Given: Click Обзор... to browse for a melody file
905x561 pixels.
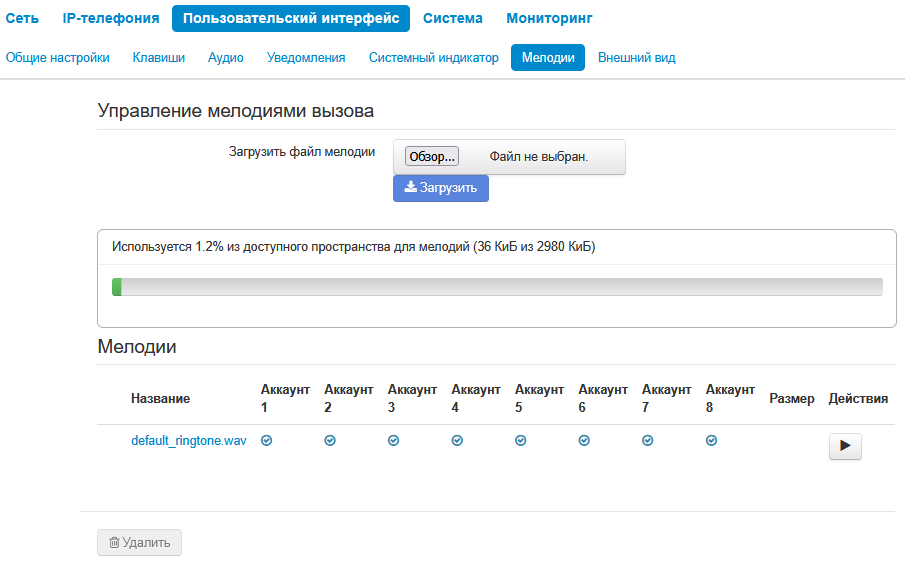Looking at the screenshot, I should point(431,157).
